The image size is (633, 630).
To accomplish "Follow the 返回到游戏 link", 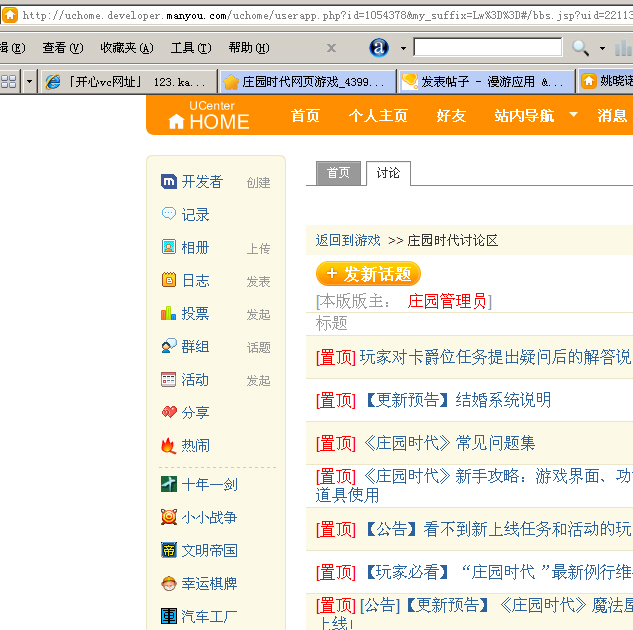I will click(348, 240).
